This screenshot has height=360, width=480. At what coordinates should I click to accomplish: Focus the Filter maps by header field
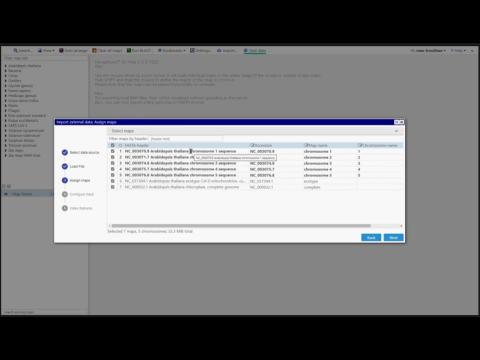point(186,139)
